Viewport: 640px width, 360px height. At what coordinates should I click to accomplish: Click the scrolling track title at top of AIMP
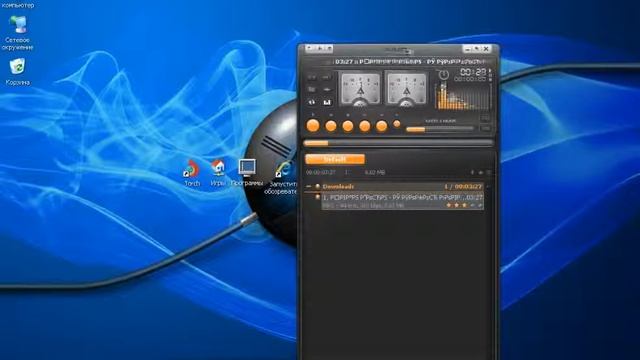[410, 62]
